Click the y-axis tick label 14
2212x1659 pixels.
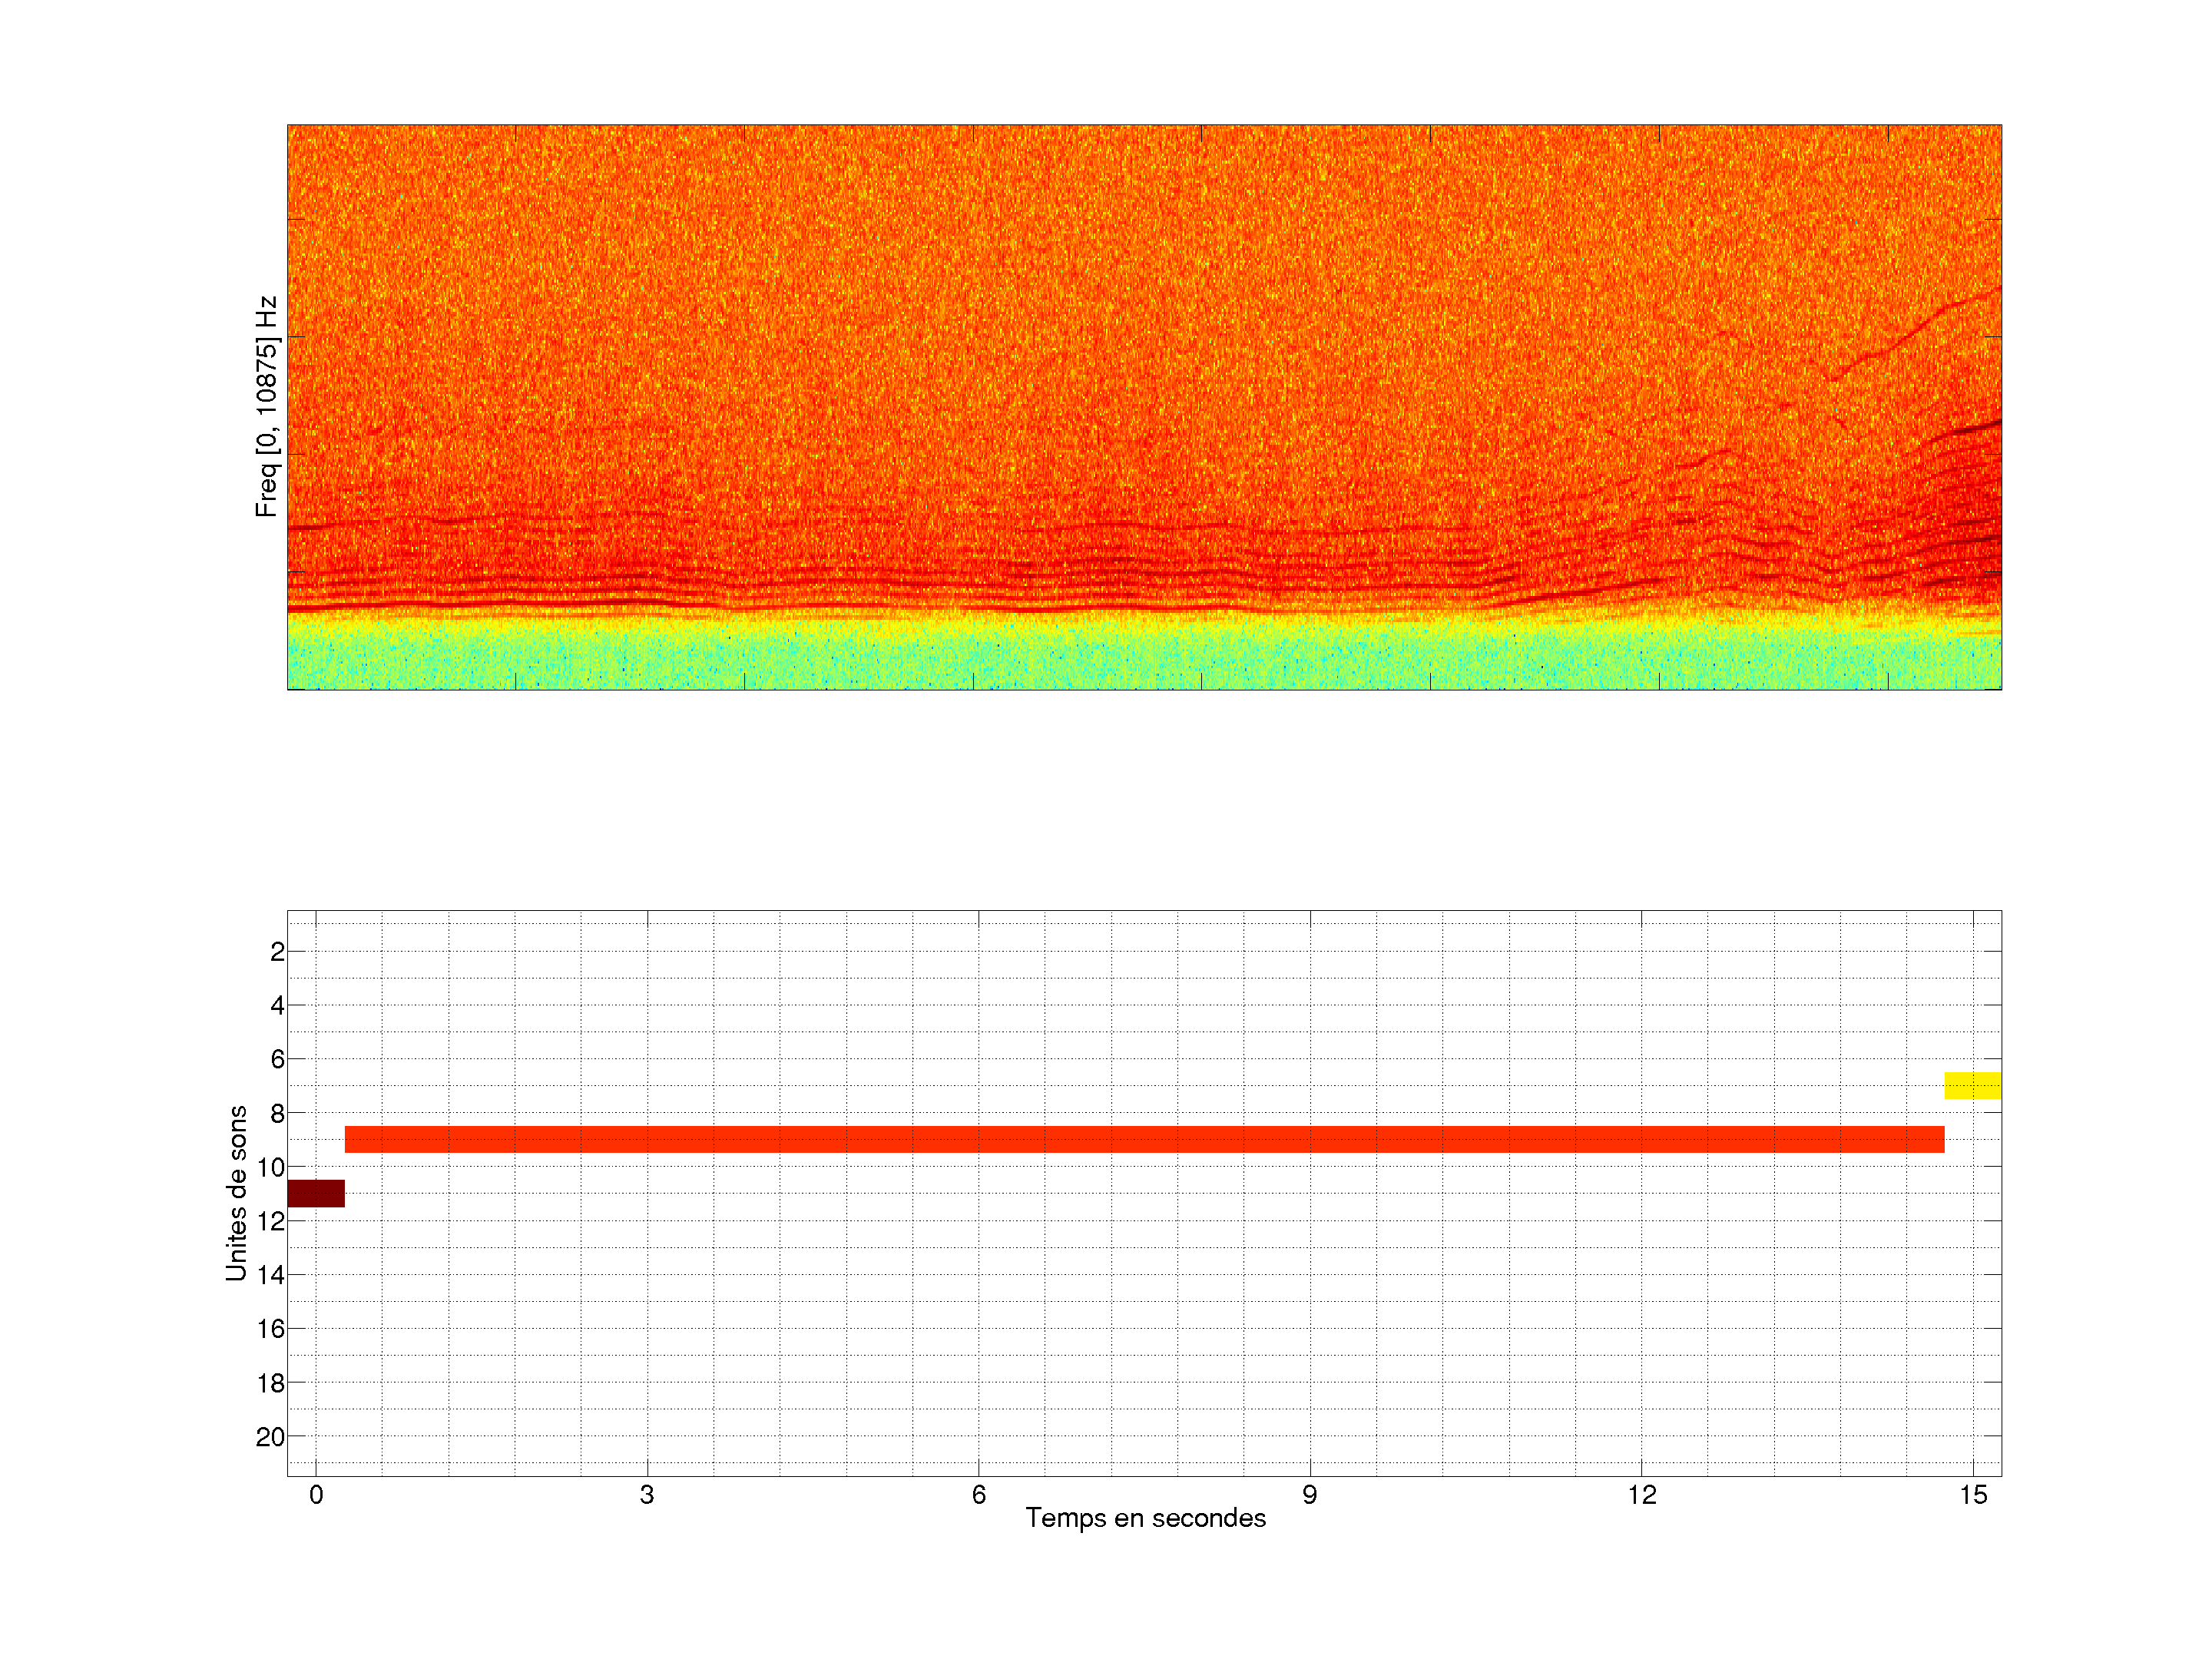click(270, 1275)
